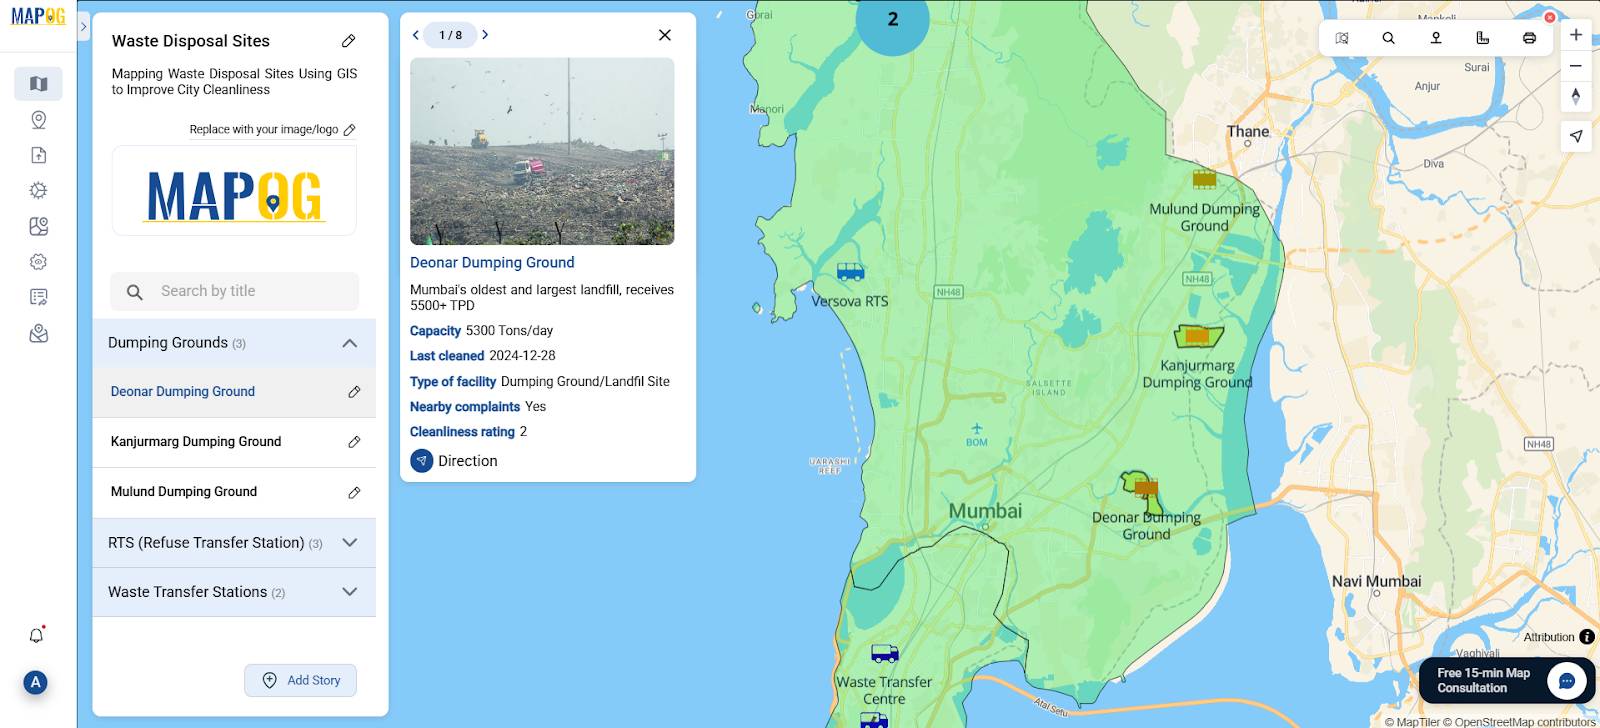The image size is (1600, 728).
Task: Click the Direction button in popup
Action: (x=454, y=461)
